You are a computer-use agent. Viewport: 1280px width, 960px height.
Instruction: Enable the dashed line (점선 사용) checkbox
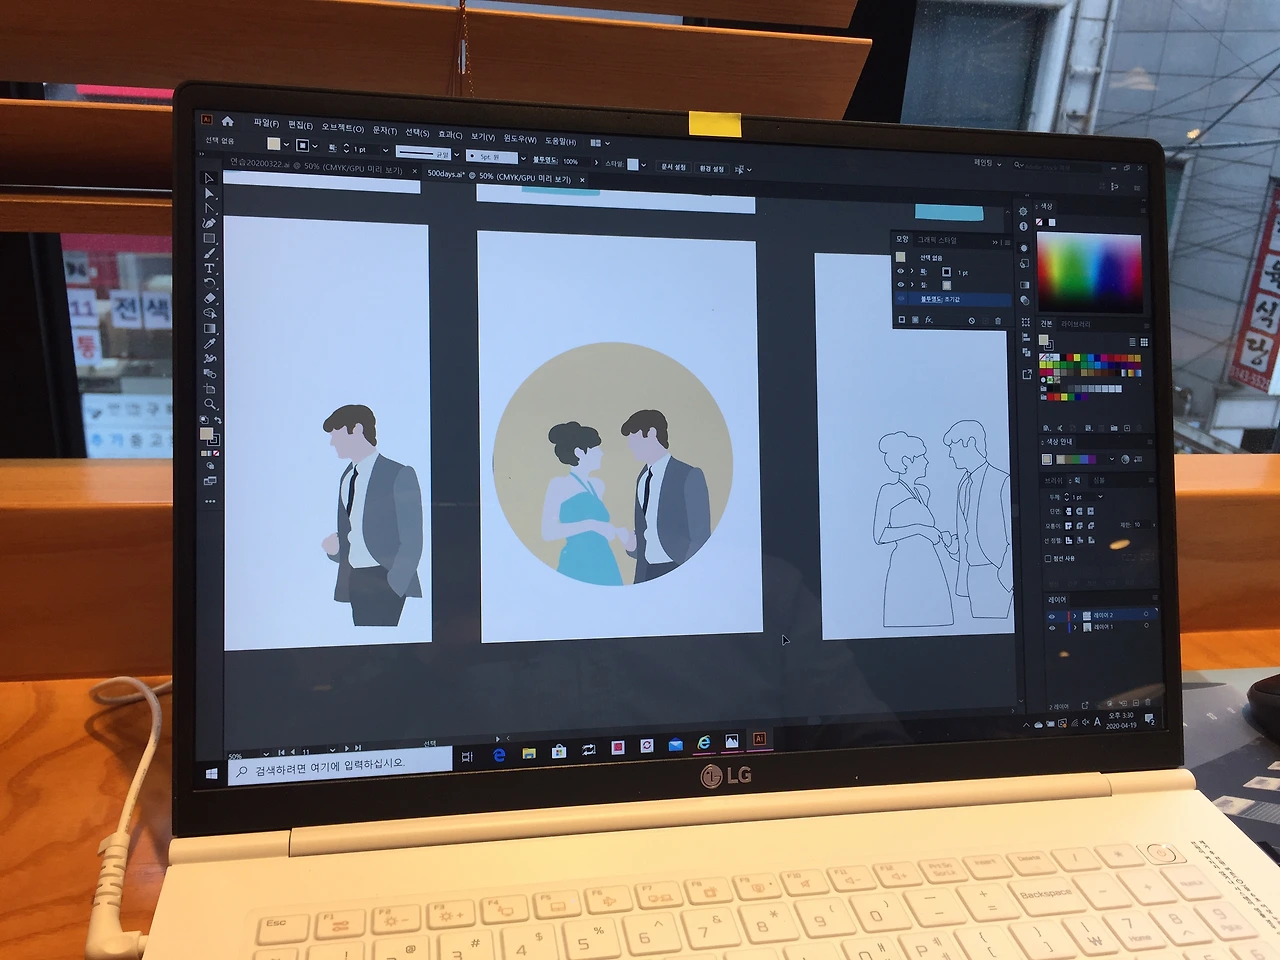(1048, 558)
